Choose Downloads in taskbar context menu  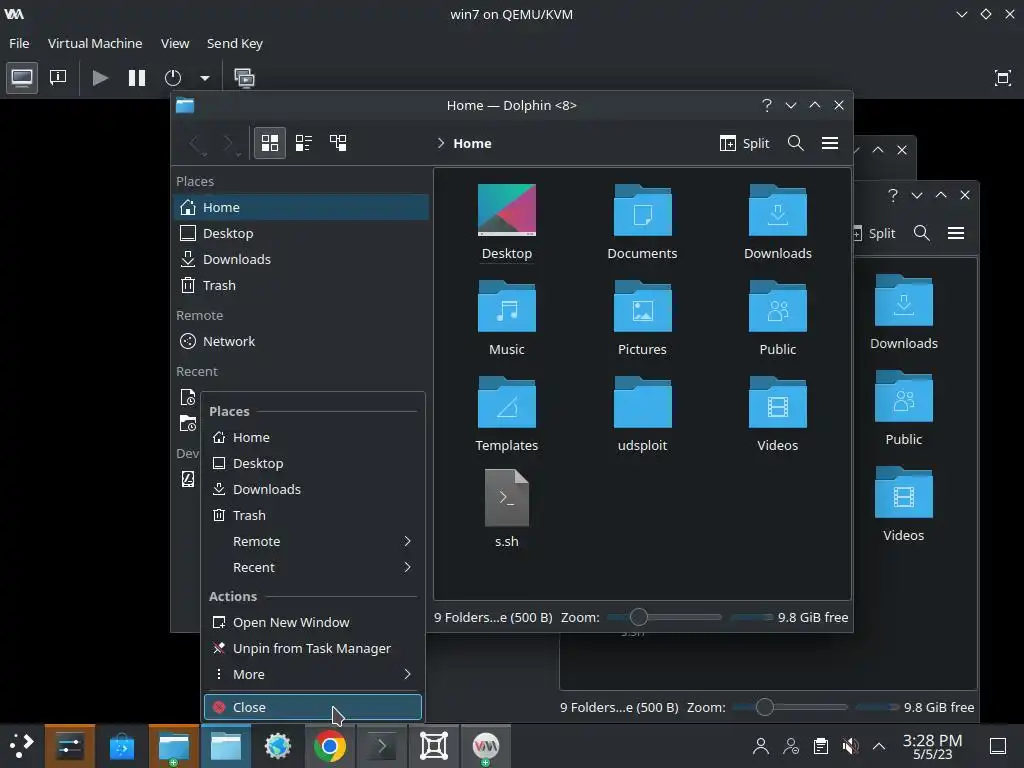313,489
